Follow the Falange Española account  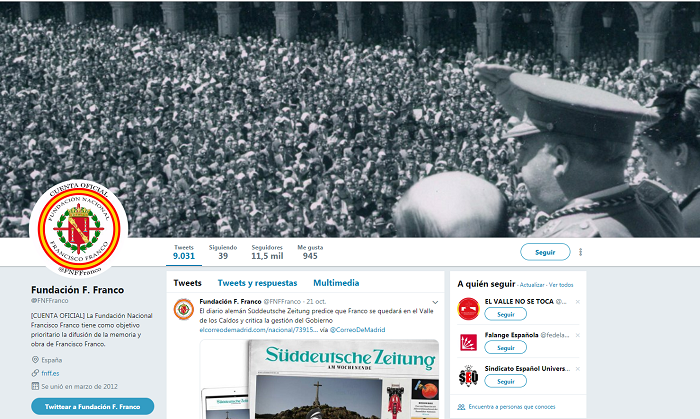tap(506, 348)
